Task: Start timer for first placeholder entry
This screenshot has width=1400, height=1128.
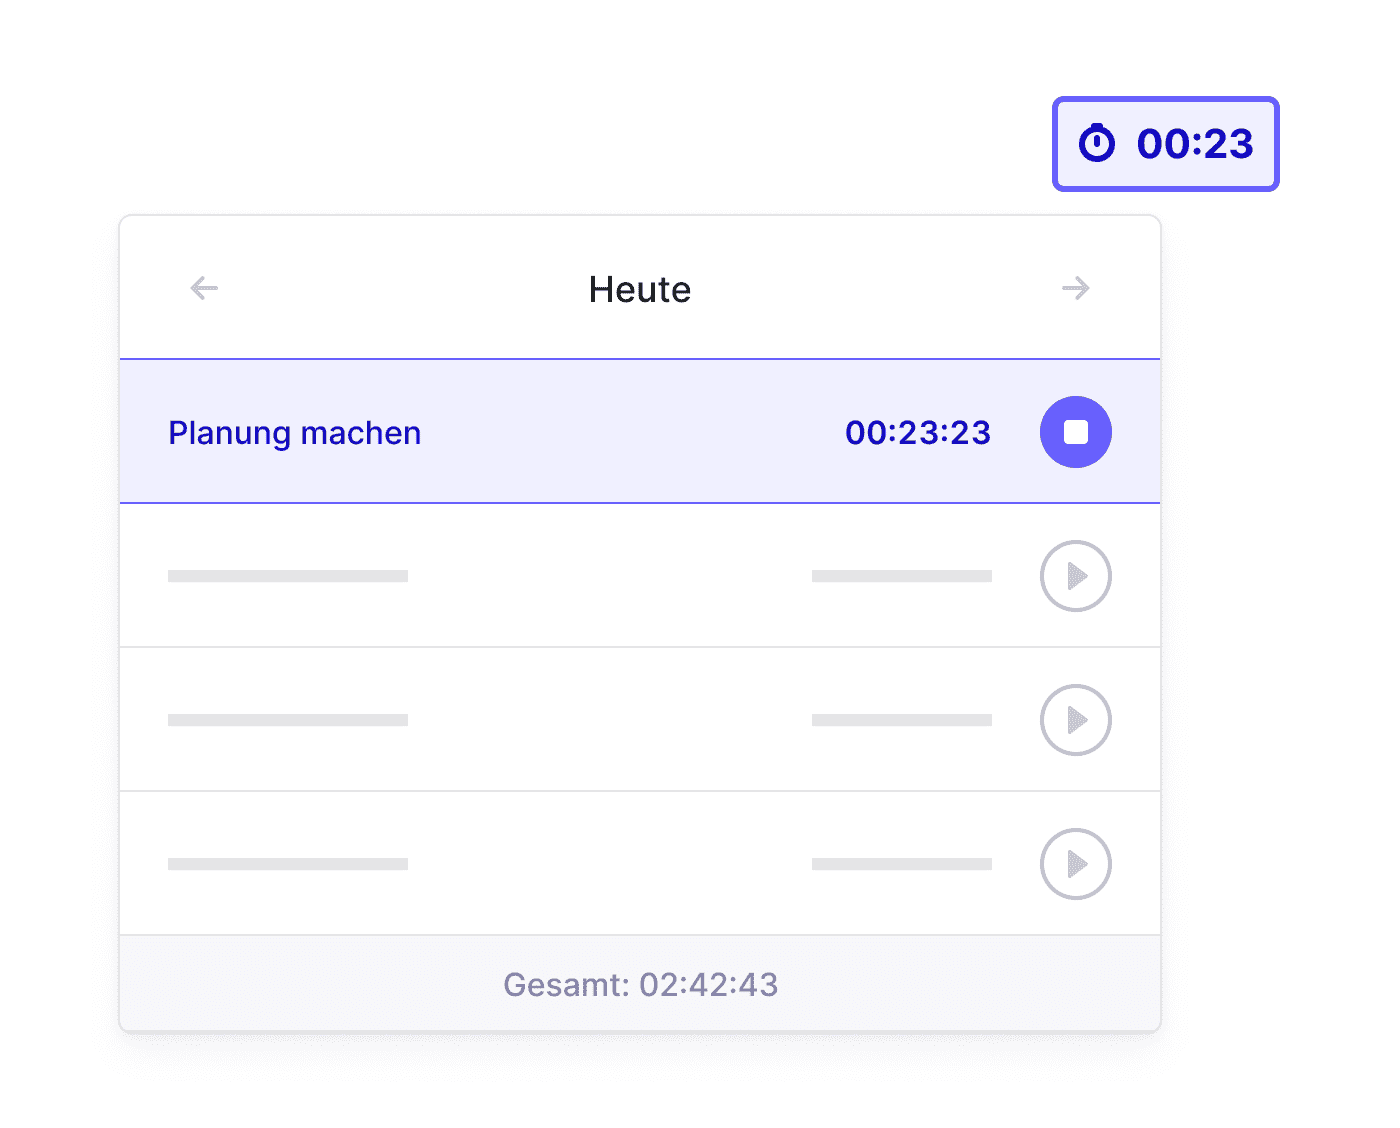Action: 1076,576
